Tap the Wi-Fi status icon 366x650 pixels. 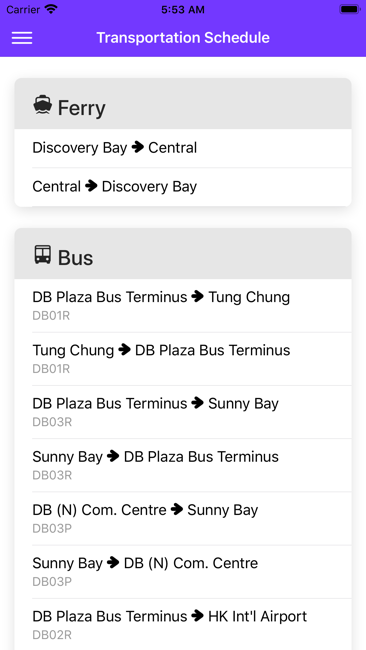click(x=51, y=9)
